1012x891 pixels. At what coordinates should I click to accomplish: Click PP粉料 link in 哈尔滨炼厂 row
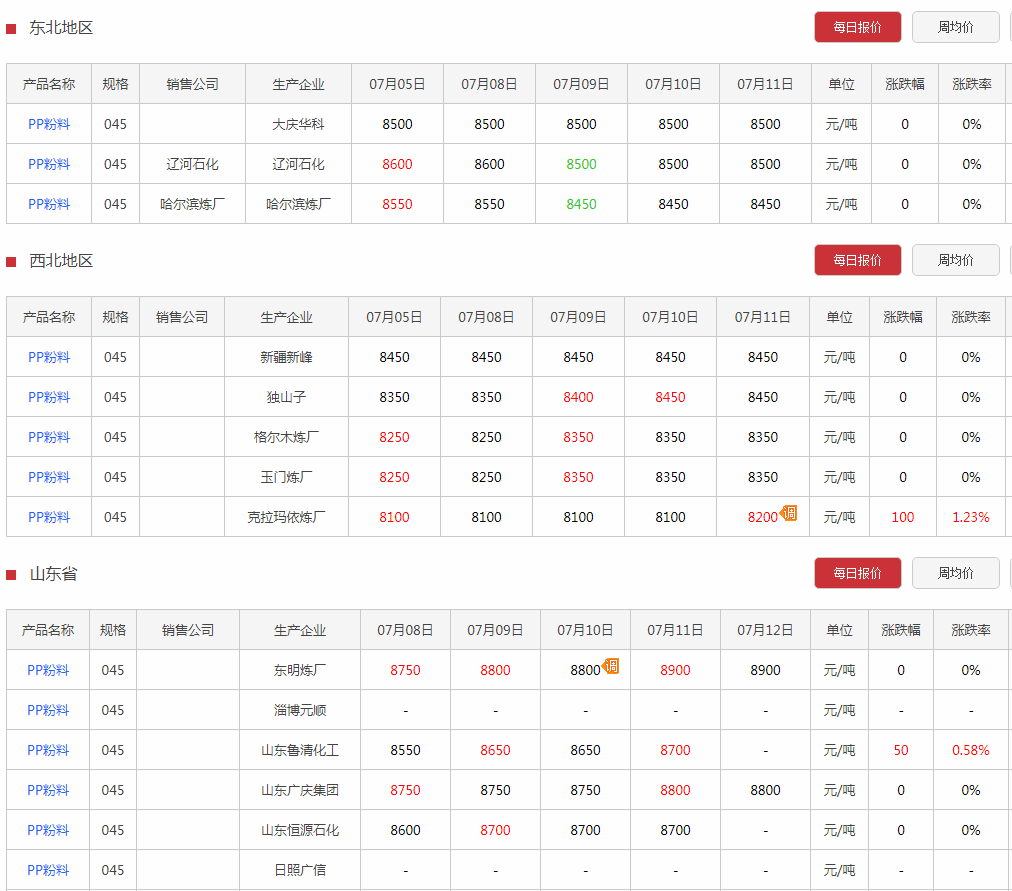point(49,204)
